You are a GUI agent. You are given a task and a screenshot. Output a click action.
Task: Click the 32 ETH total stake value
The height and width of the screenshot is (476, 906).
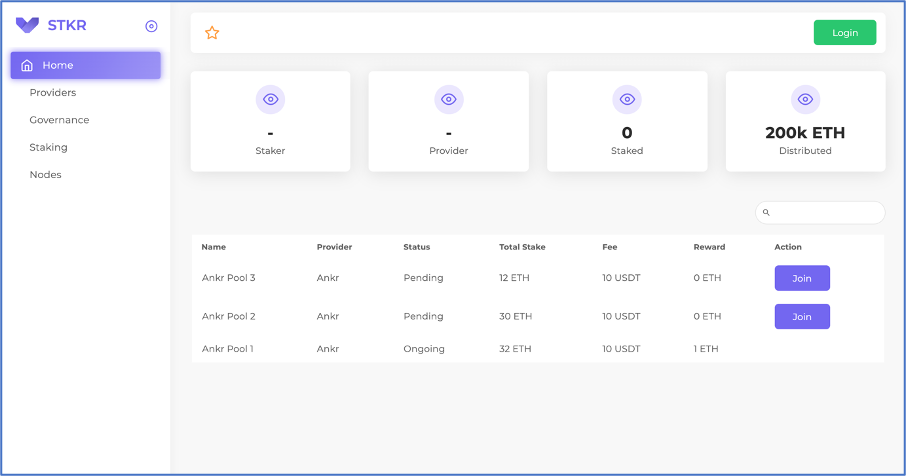coord(515,349)
